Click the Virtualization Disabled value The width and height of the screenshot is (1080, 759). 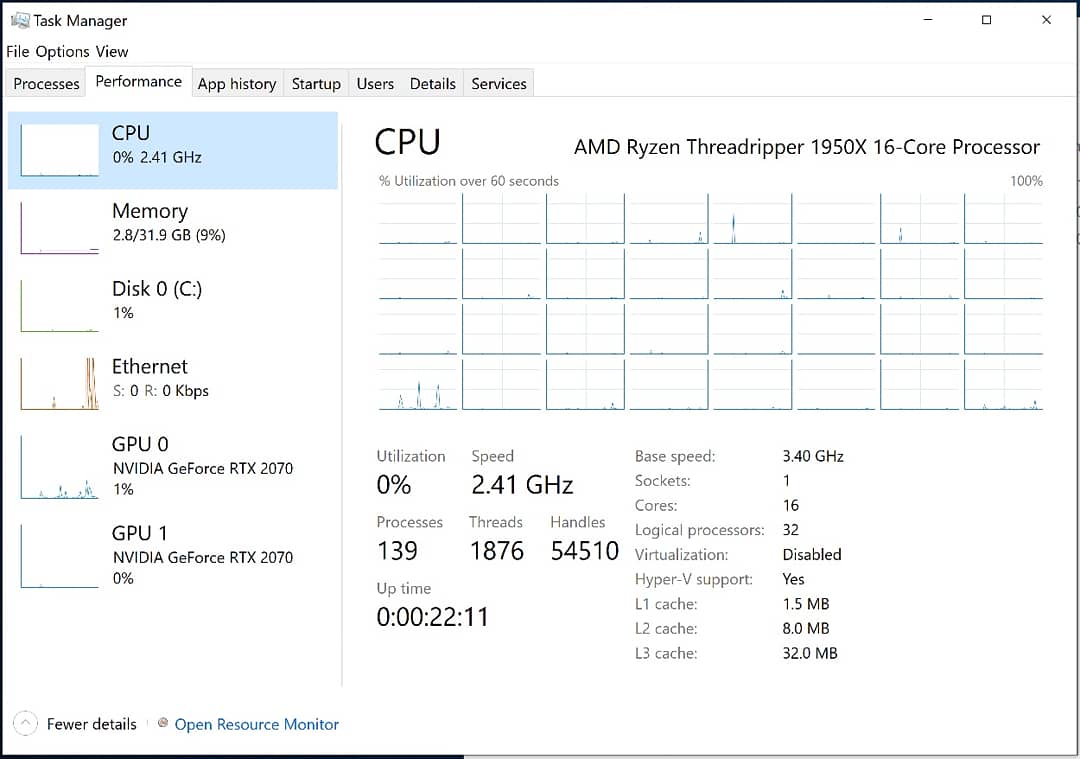click(812, 554)
